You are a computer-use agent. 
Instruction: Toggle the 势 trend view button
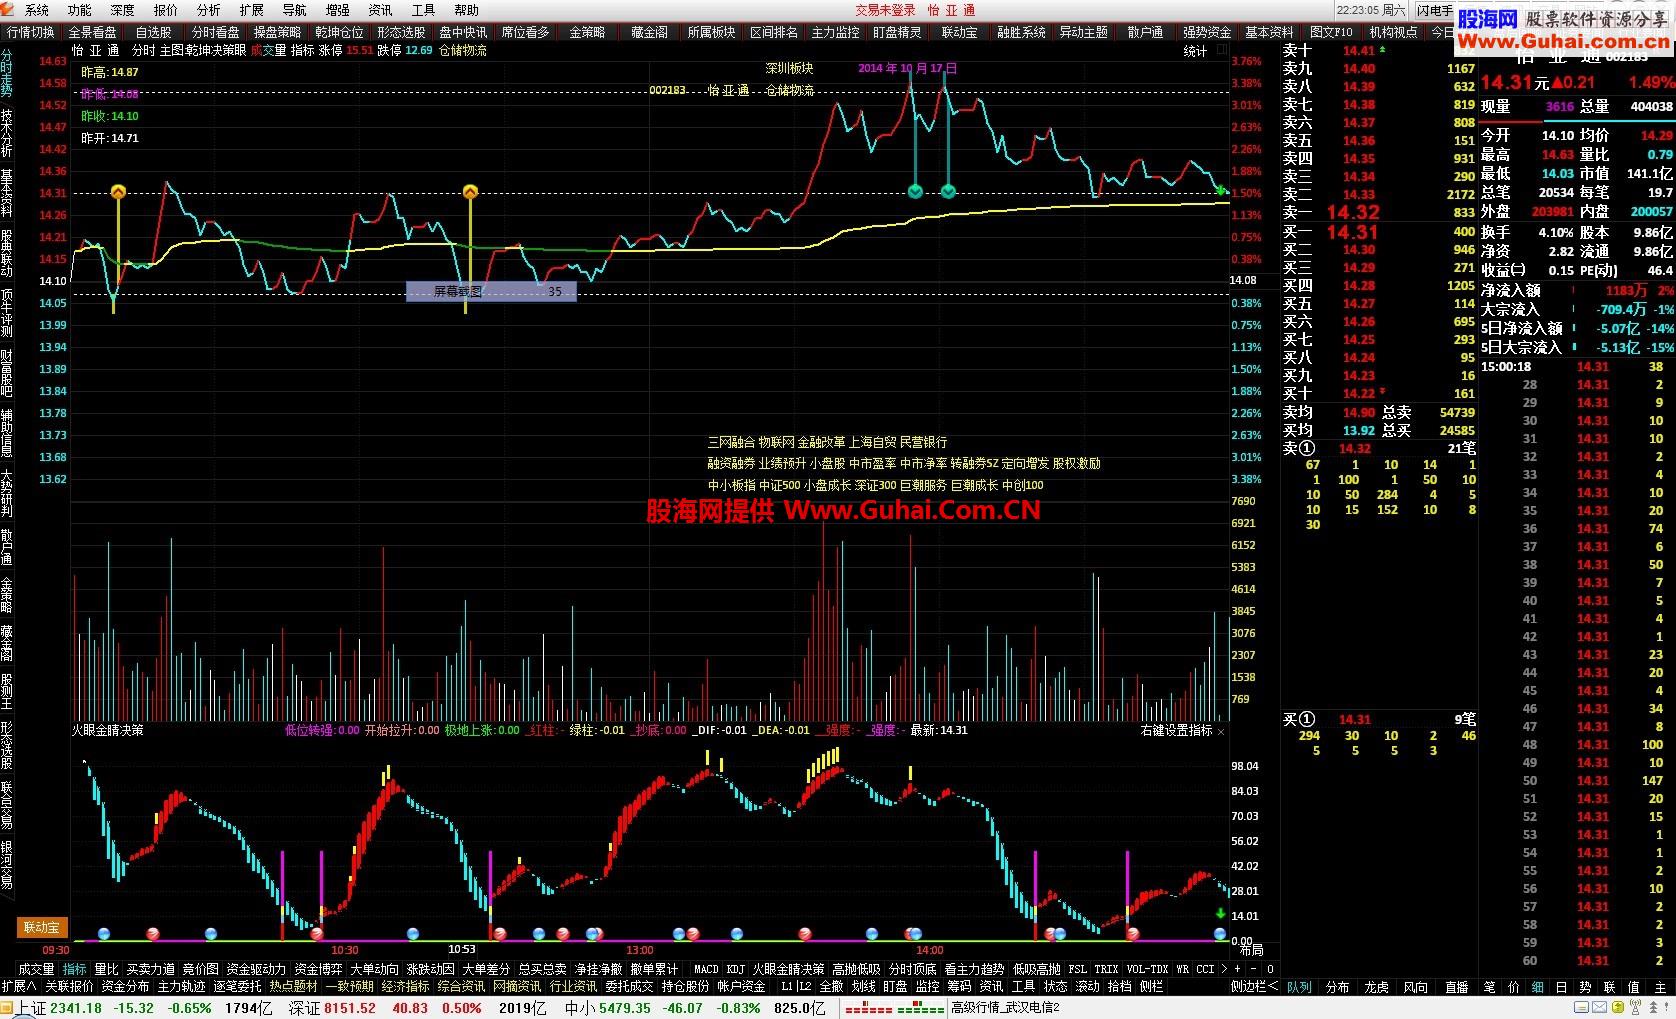click(x=1585, y=987)
